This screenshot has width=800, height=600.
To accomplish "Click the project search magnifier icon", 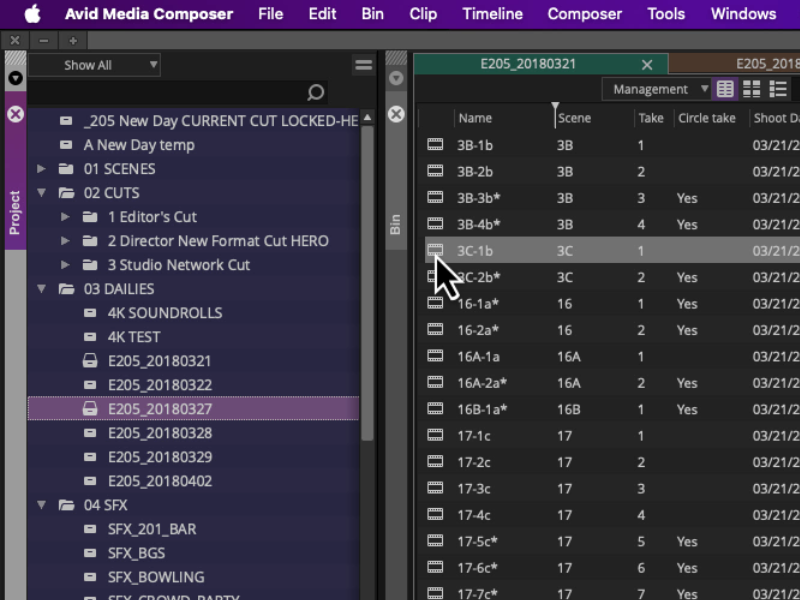I will pos(315,92).
